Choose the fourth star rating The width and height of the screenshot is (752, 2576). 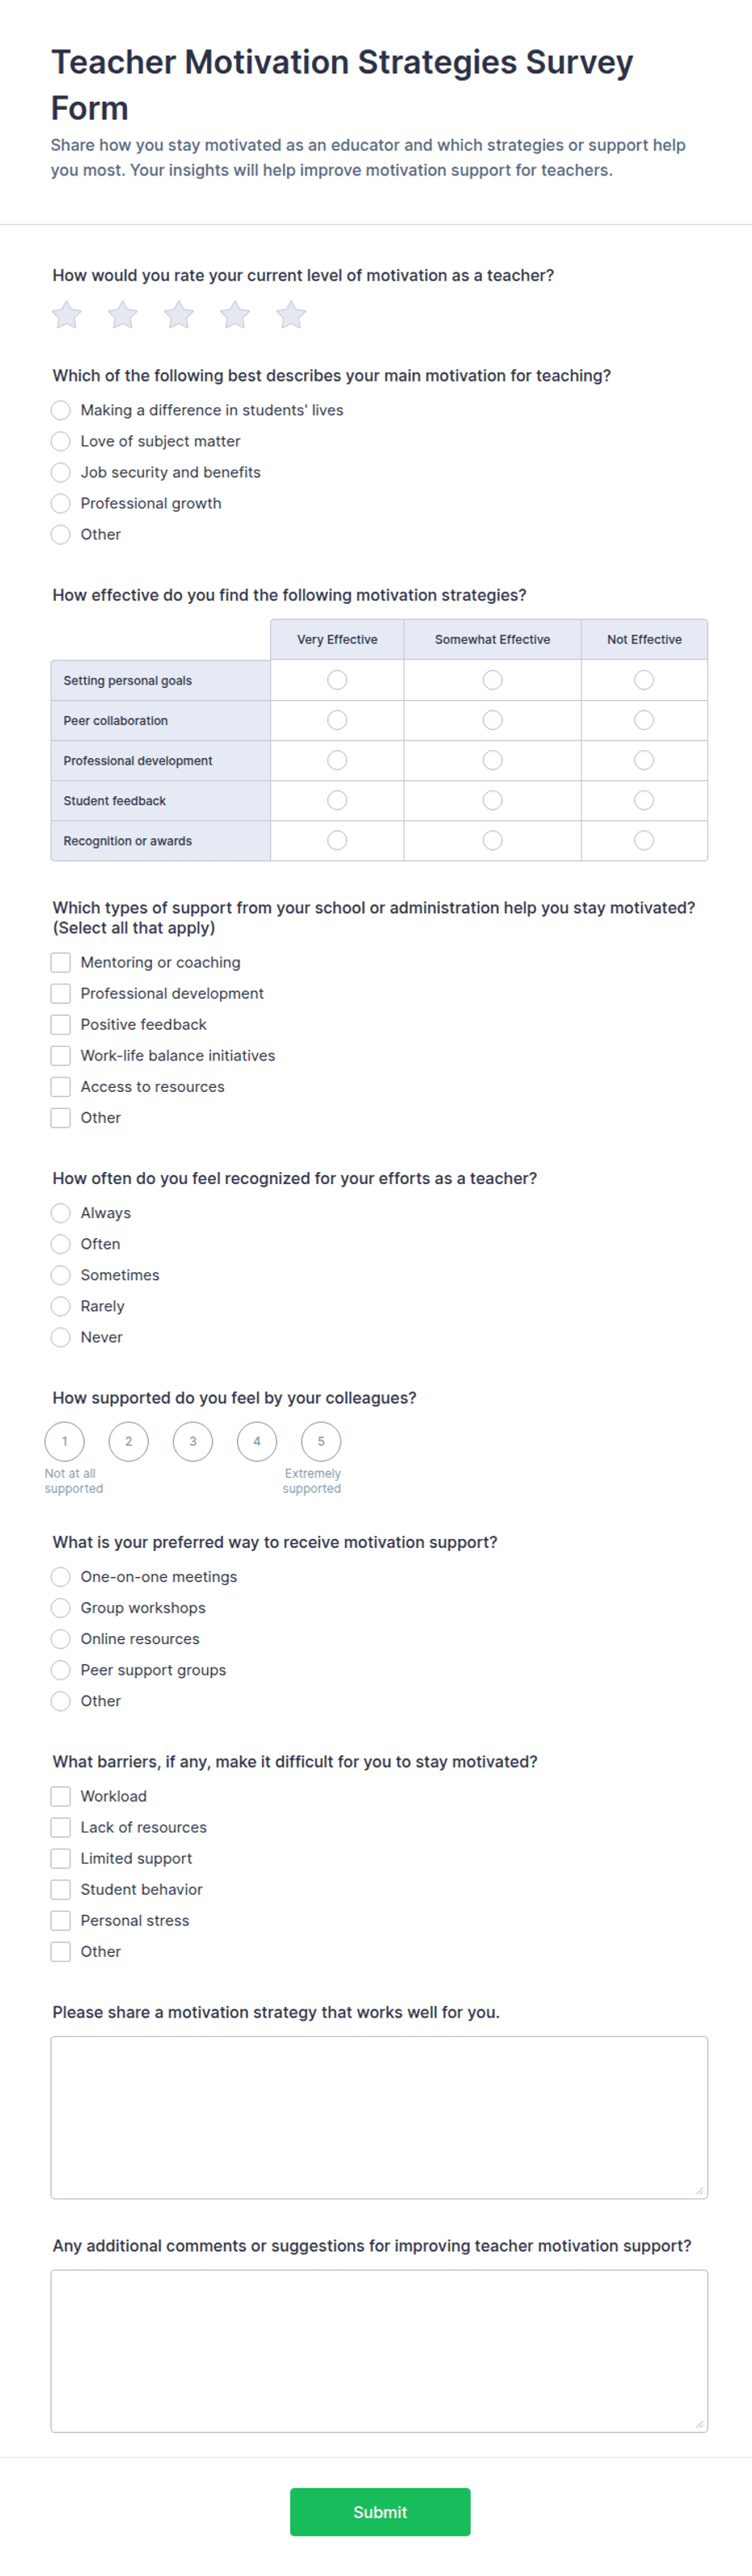pos(235,315)
